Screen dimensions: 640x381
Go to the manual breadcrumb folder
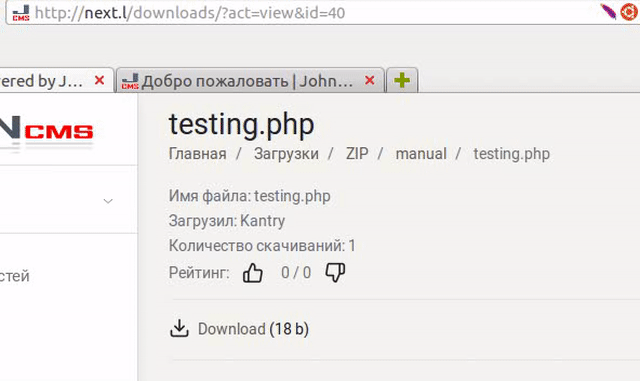pos(421,154)
